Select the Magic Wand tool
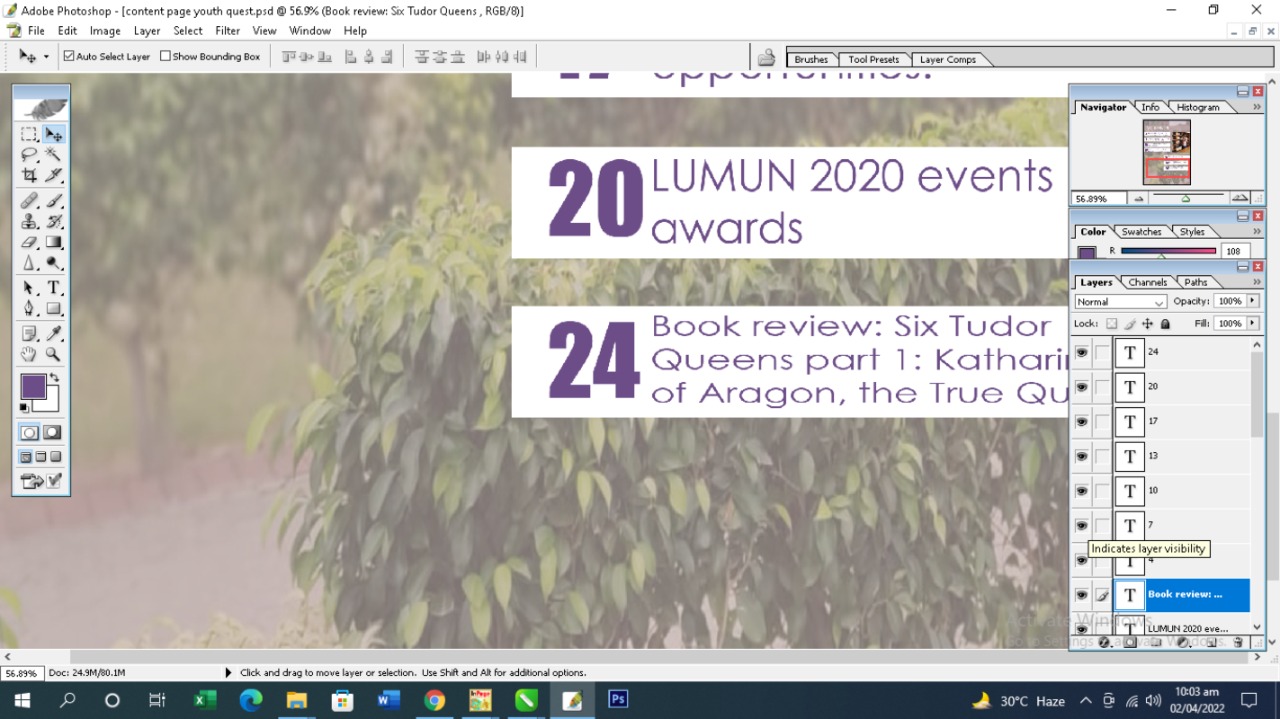1280x719 pixels. tap(54, 155)
